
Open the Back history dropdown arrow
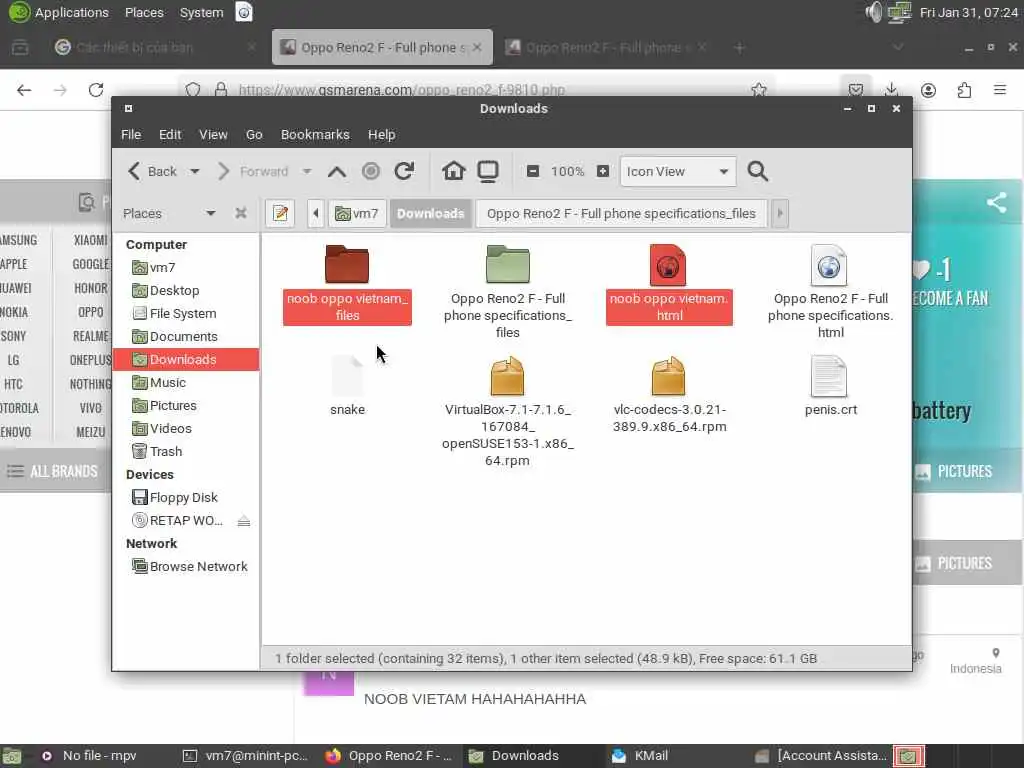[195, 171]
